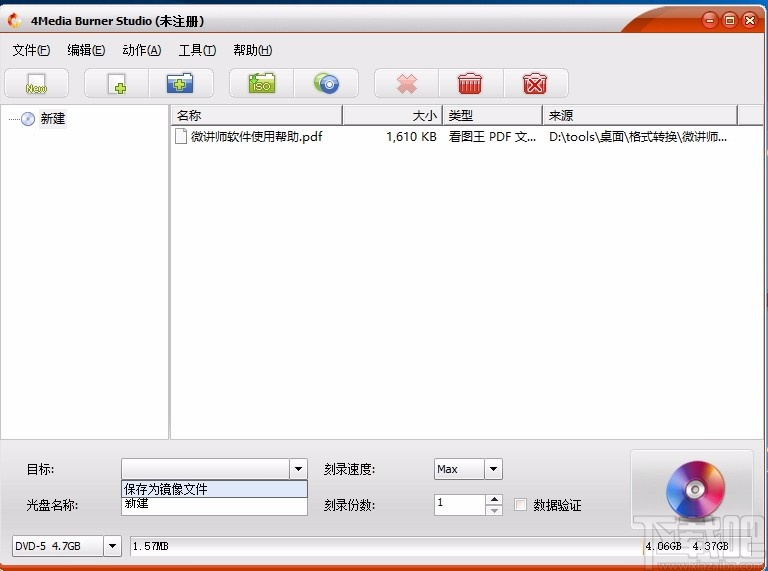
Task: Open the 刻录速度 Max dropdown
Action: point(493,469)
